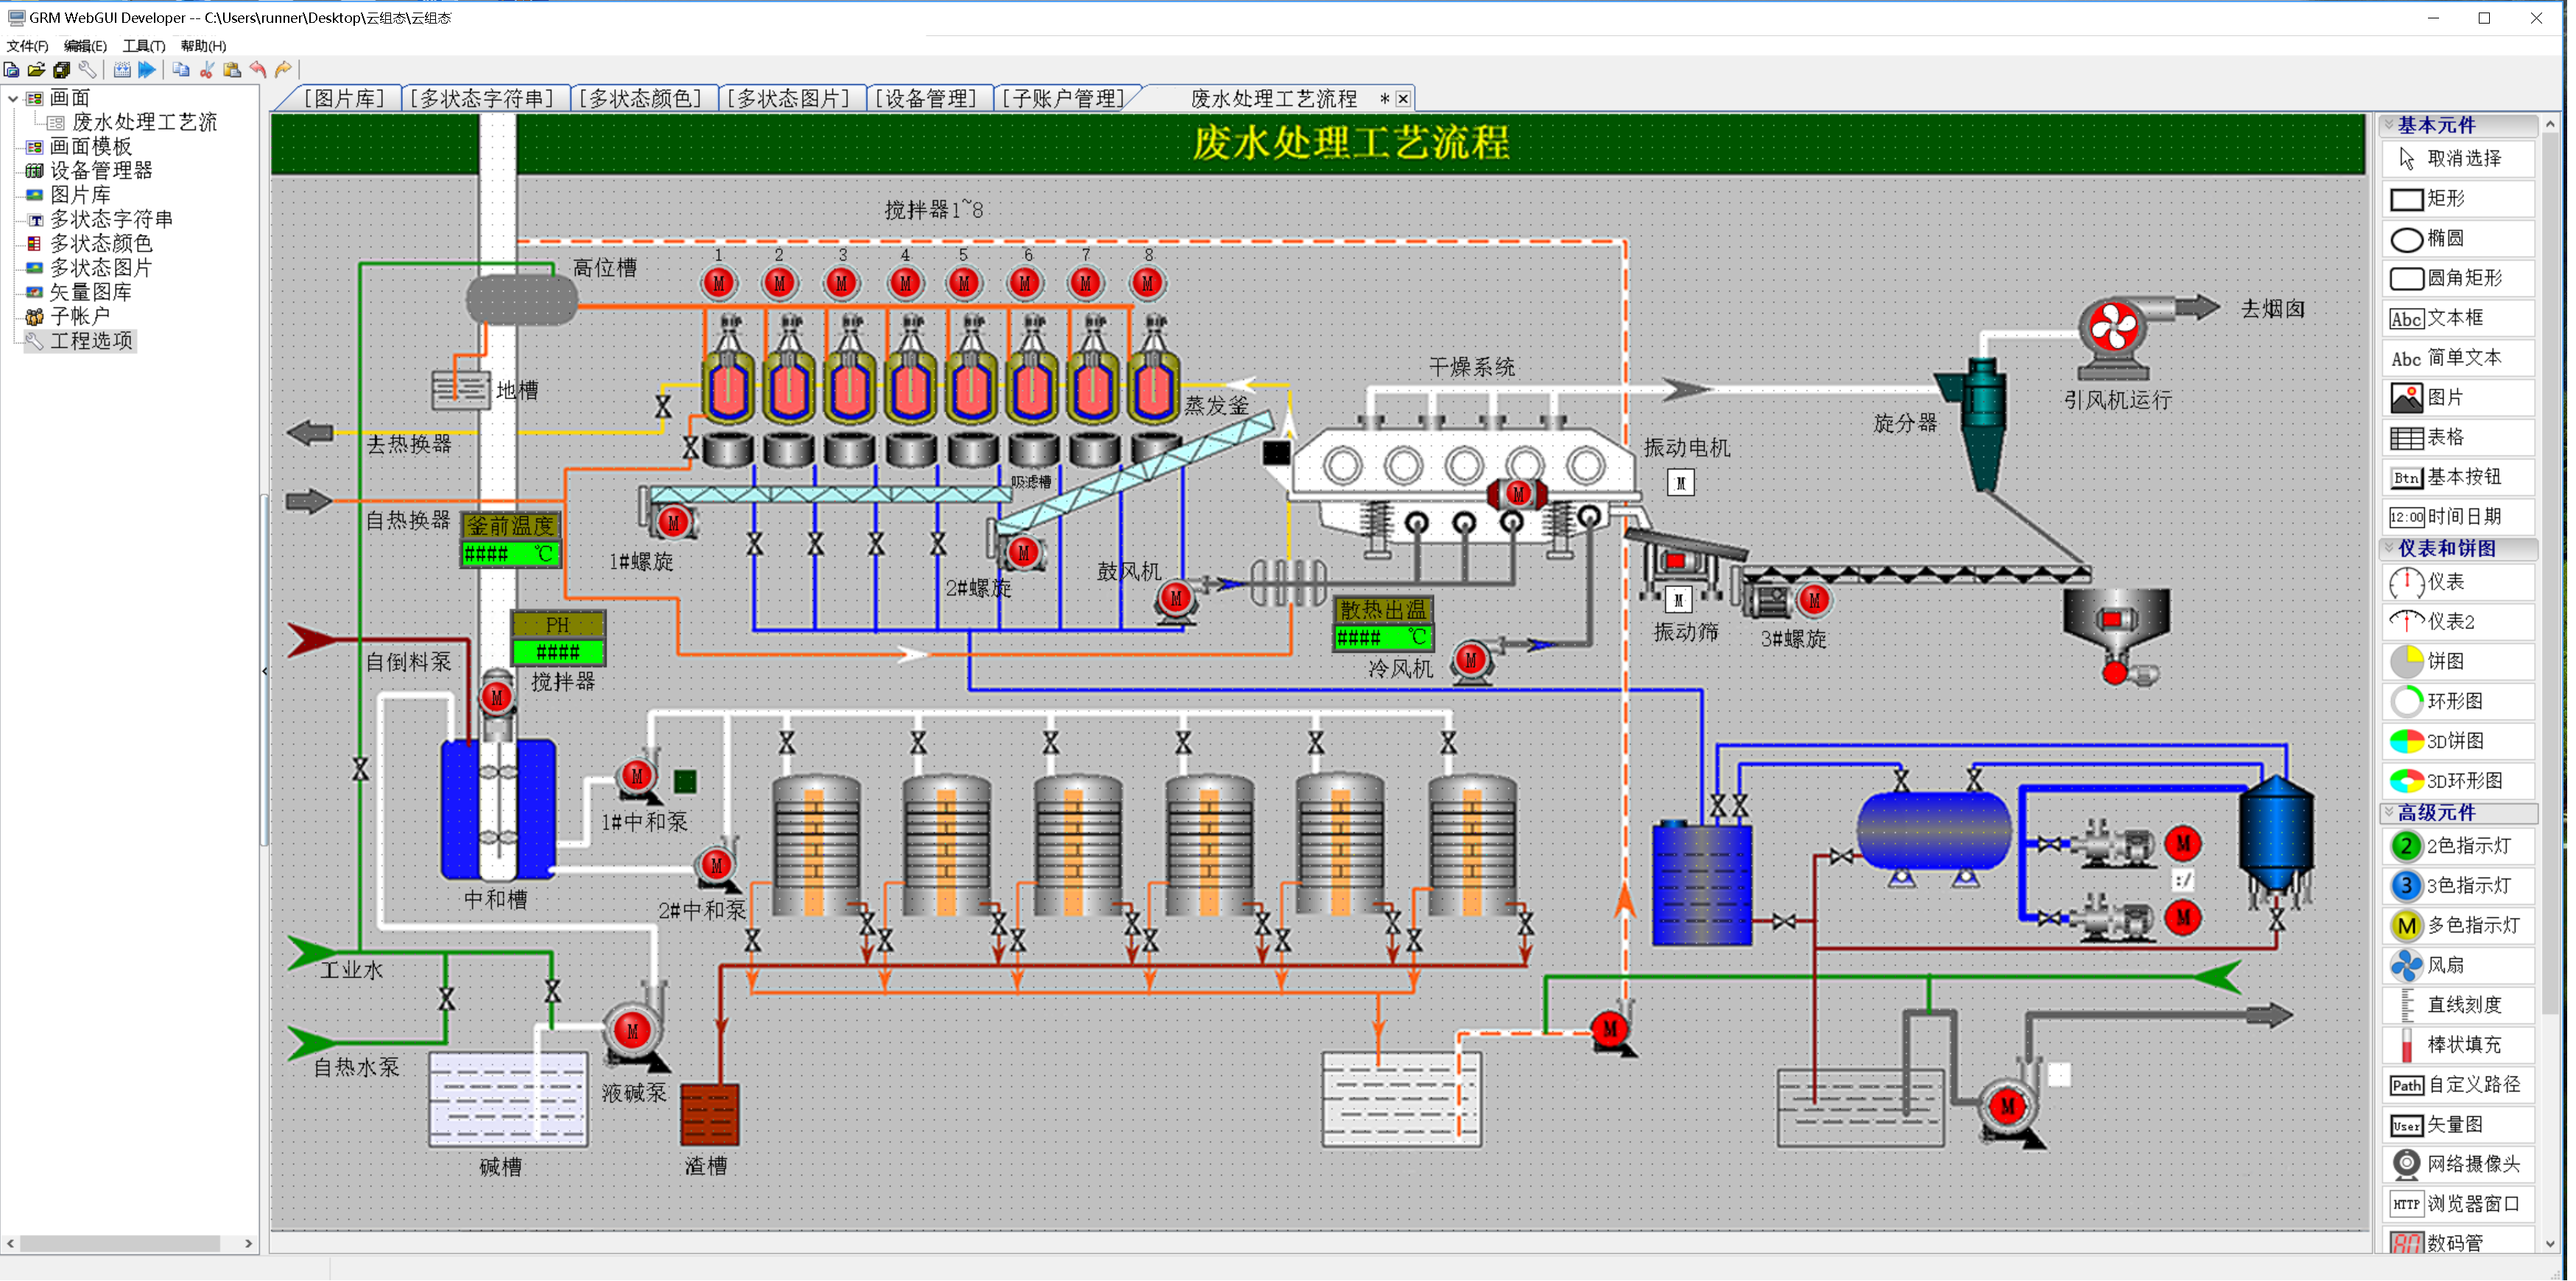
Task: Close the 废水处理工艺流程 tab
Action: [x=1403, y=99]
